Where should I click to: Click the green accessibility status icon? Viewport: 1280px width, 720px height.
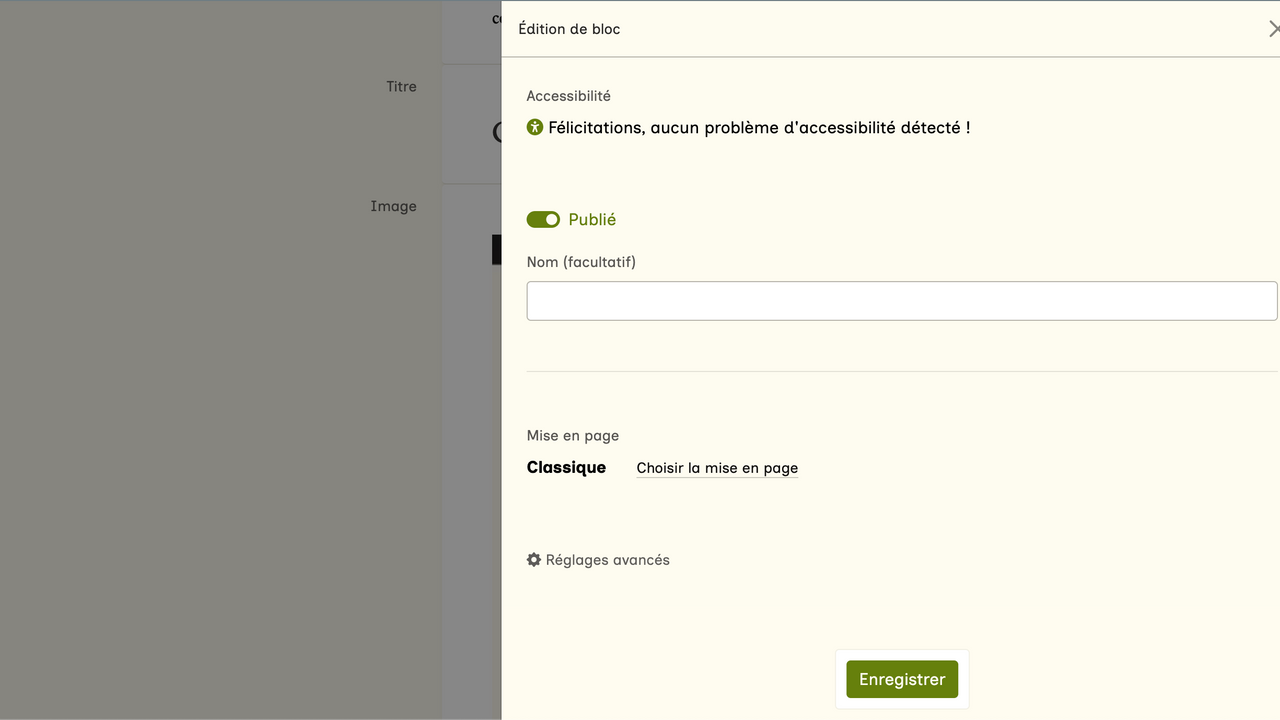coord(535,127)
